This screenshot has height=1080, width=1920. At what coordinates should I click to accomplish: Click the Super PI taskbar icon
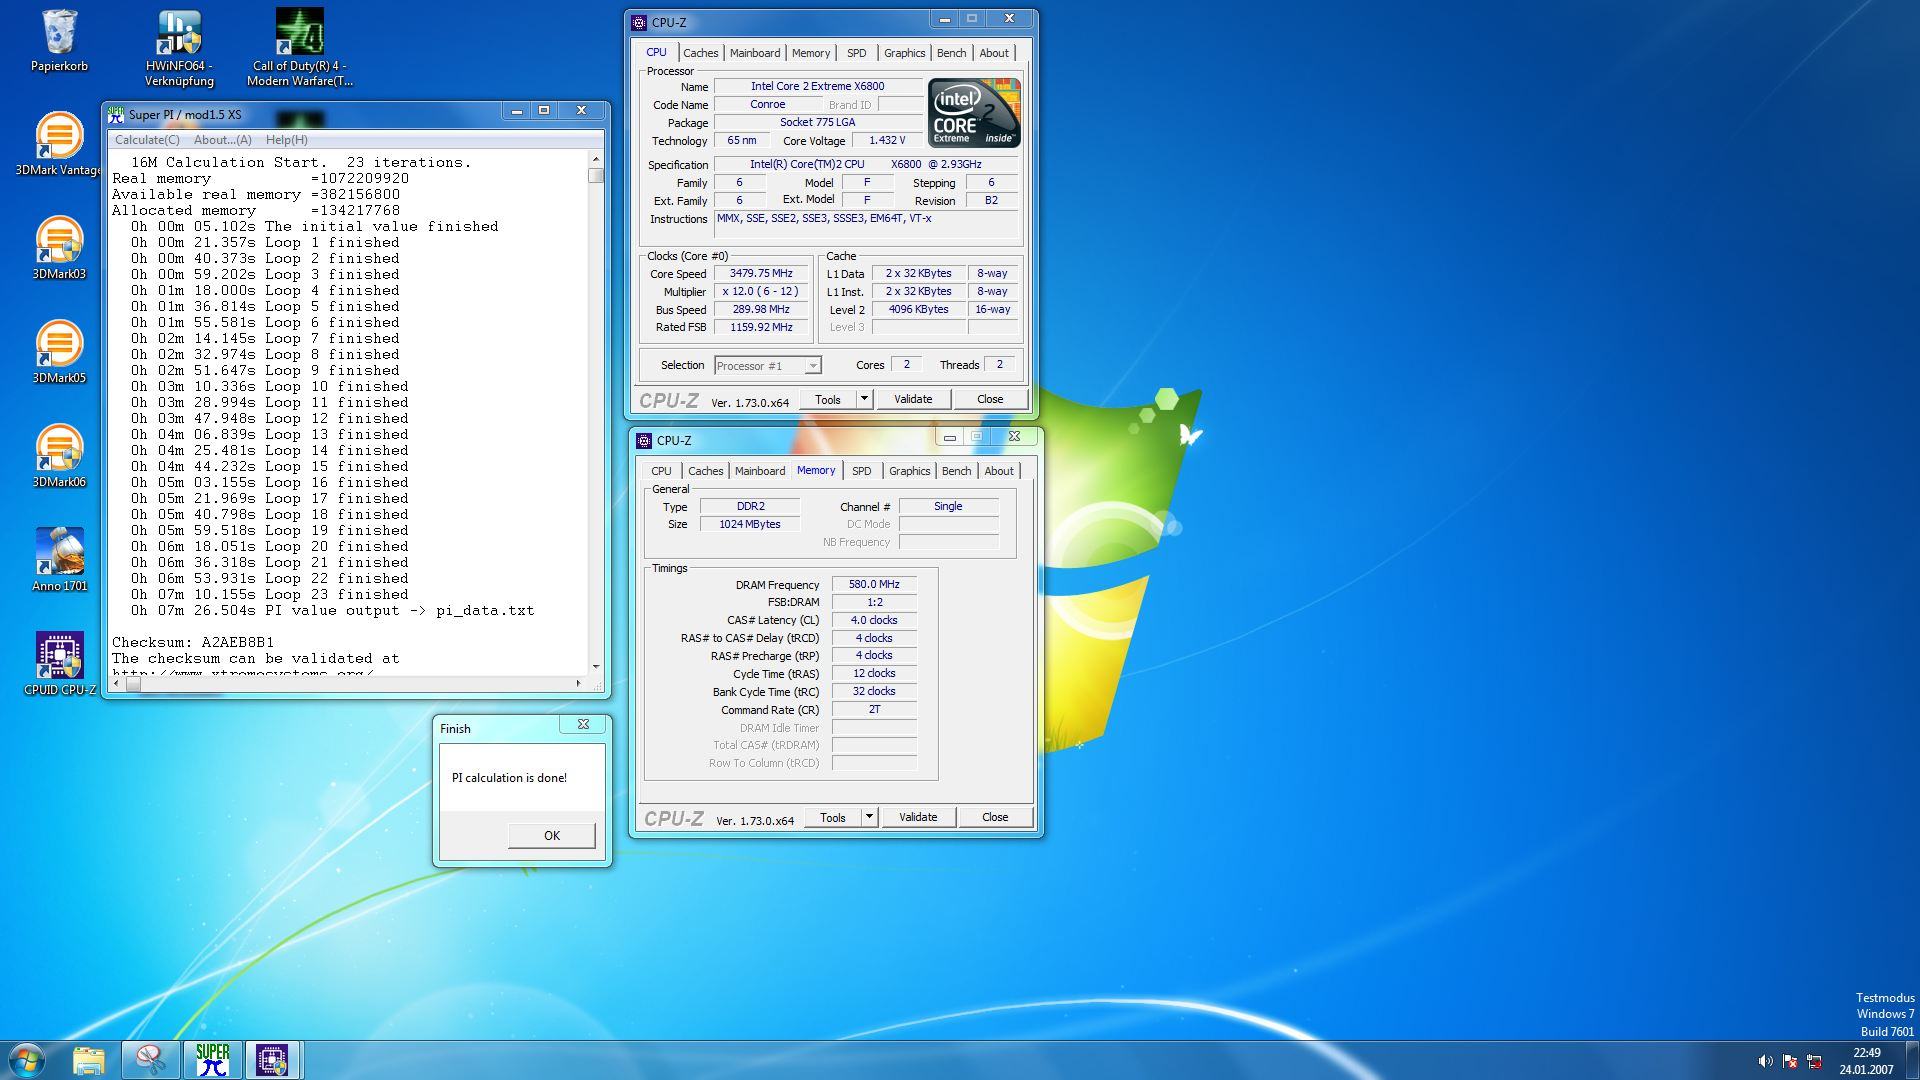[x=212, y=1059]
